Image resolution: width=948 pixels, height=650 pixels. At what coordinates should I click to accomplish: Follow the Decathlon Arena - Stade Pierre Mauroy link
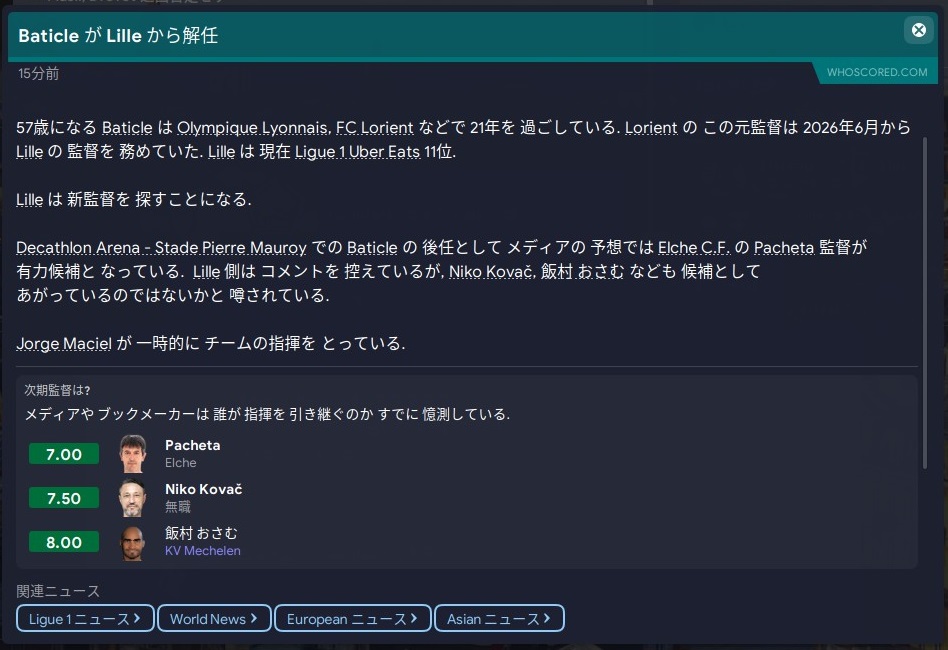coord(161,248)
